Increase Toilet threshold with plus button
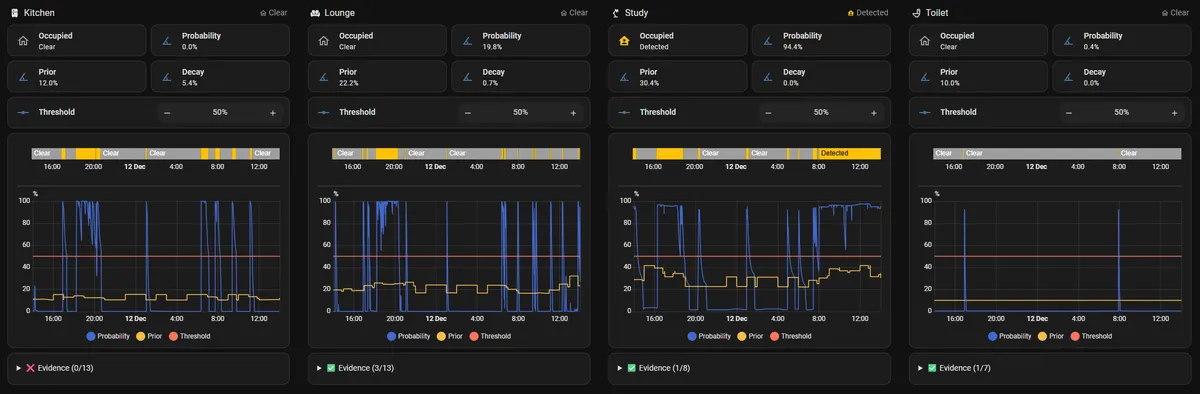 [1174, 112]
